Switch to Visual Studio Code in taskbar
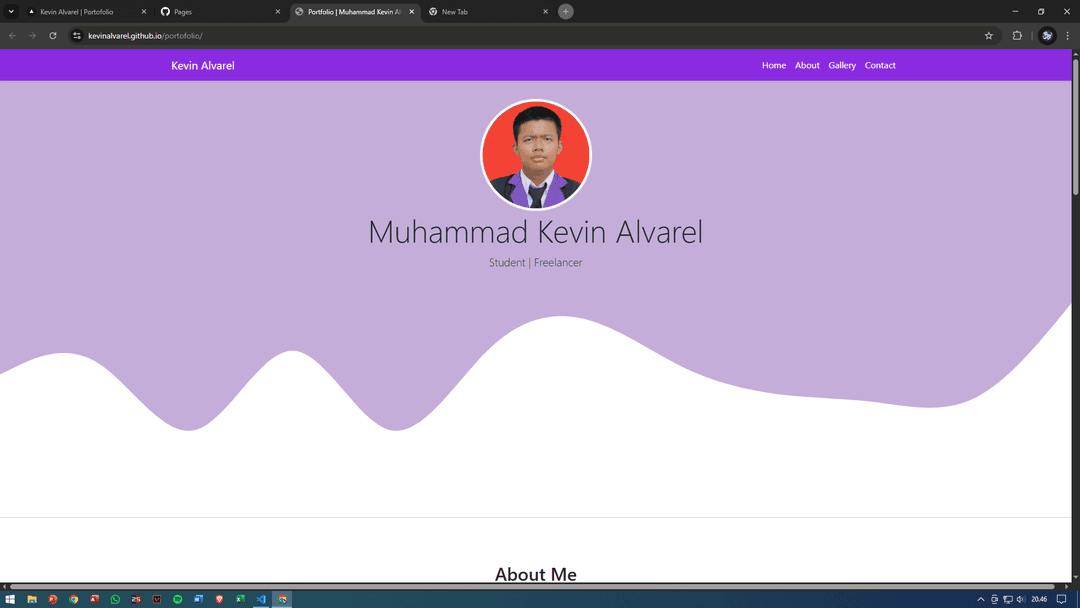 click(x=261, y=600)
